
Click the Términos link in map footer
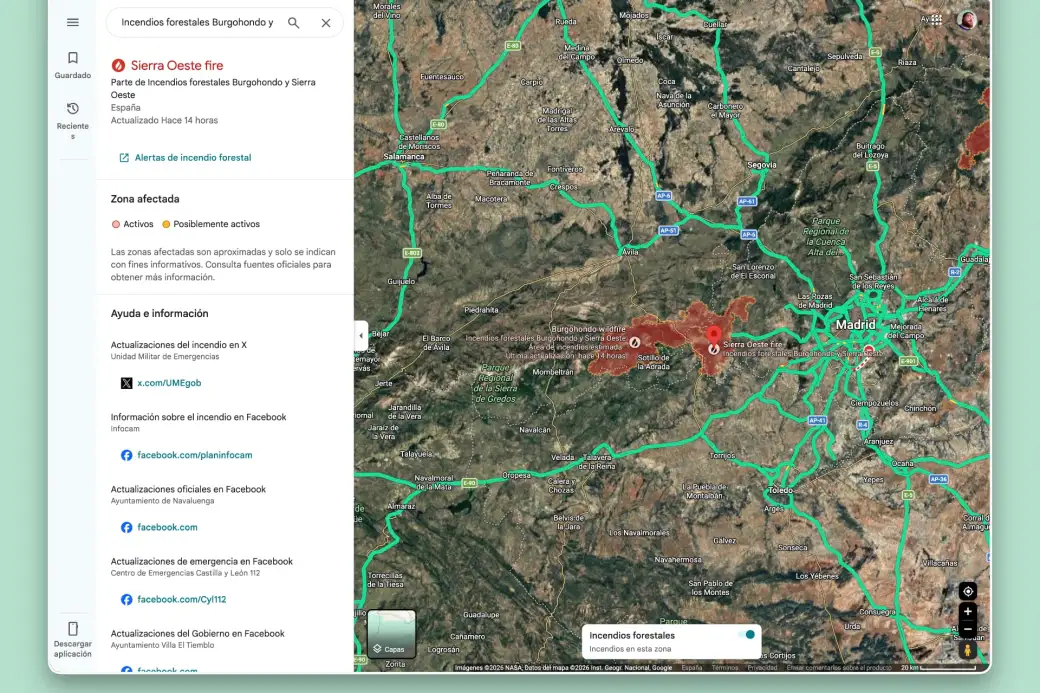(x=724, y=668)
